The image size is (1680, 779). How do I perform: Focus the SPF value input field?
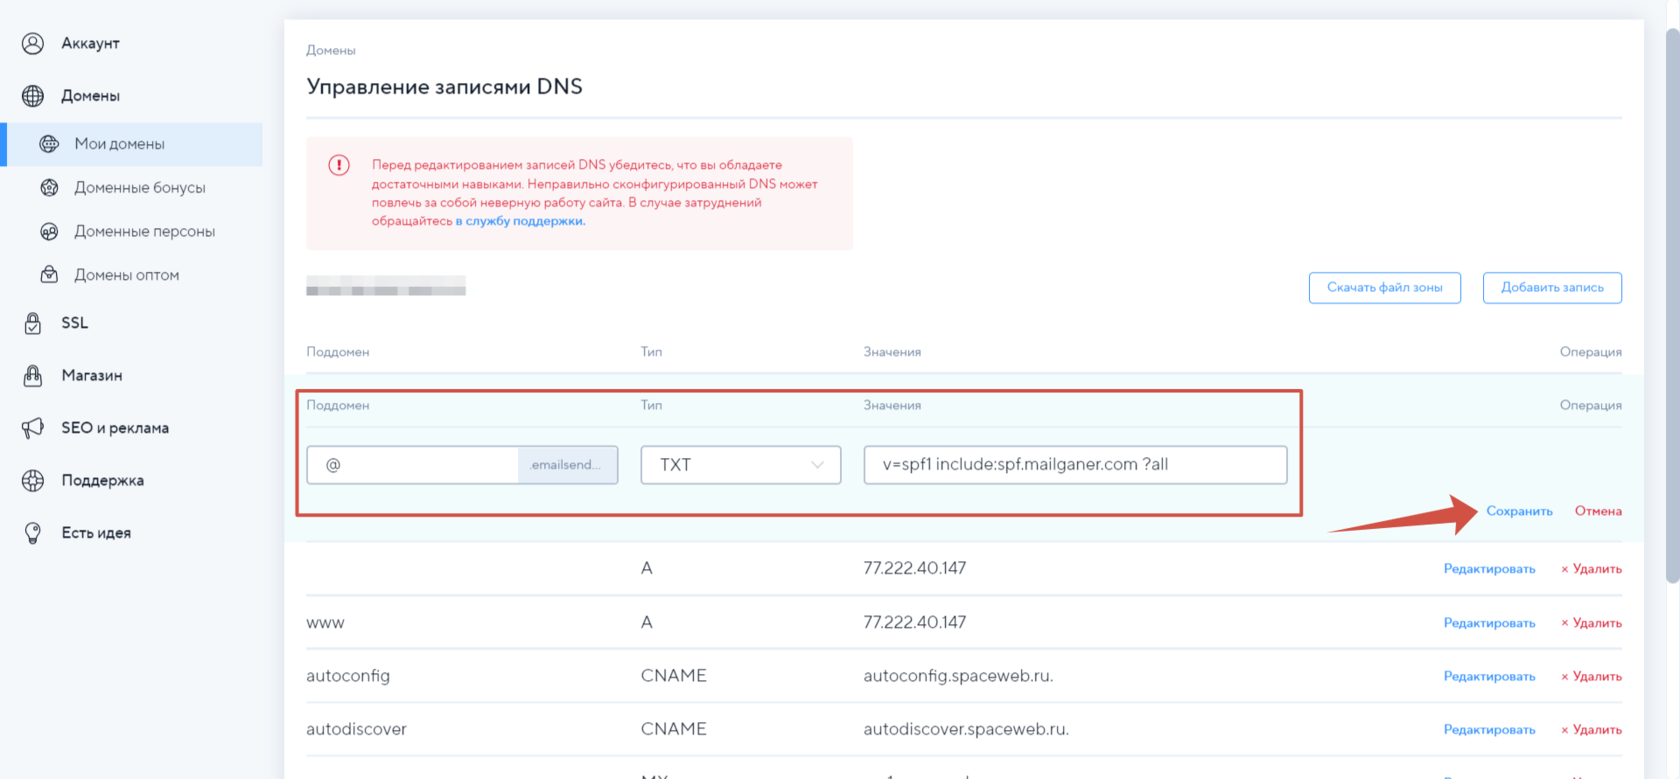pos(1075,465)
